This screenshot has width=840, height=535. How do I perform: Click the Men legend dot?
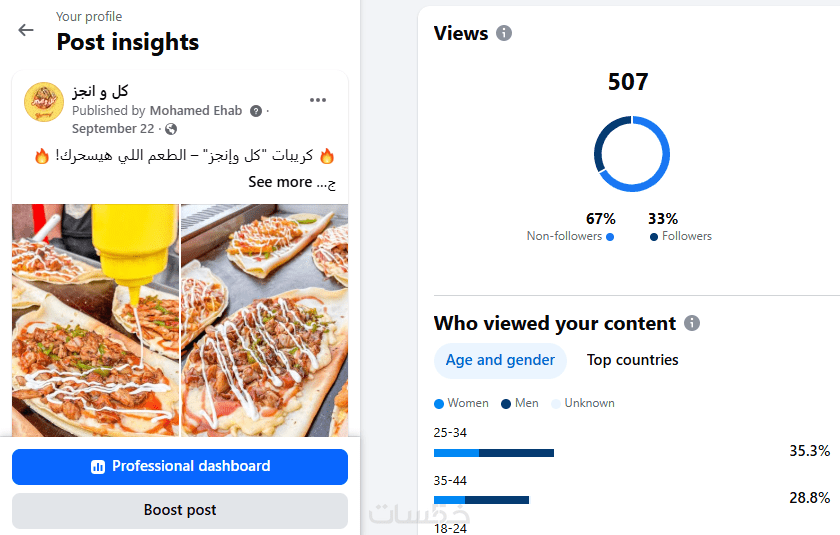(x=506, y=404)
